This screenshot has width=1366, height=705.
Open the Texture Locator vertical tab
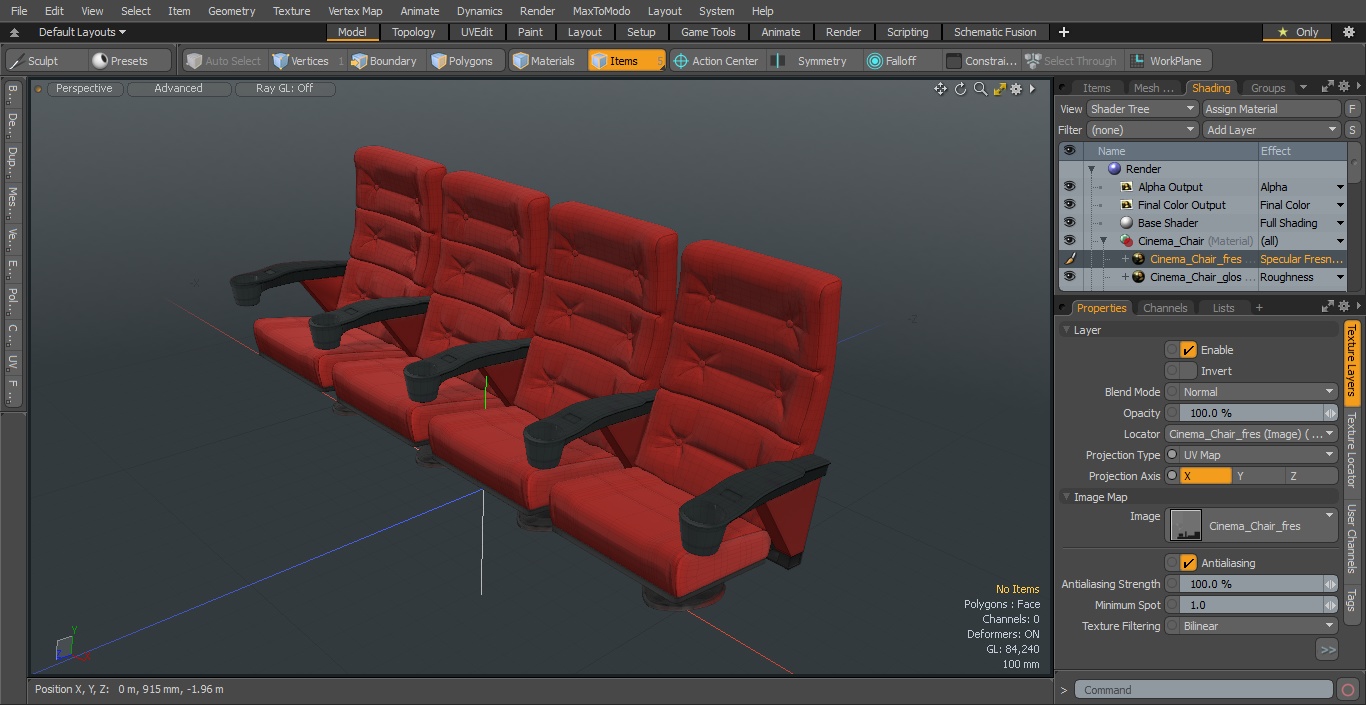click(x=1352, y=450)
